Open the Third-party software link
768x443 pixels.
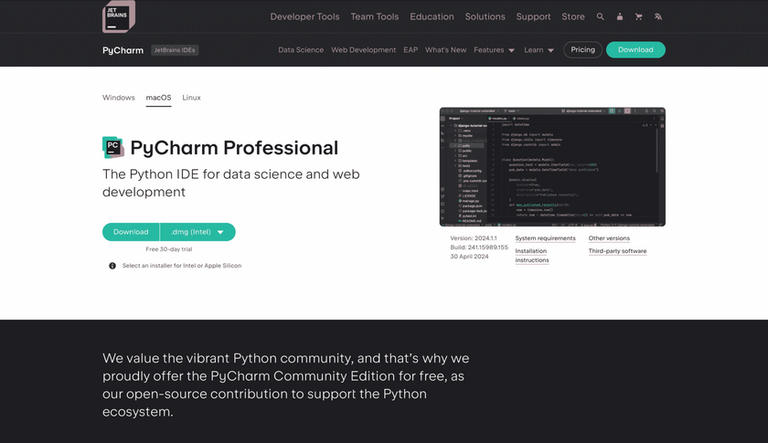point(617,251)
